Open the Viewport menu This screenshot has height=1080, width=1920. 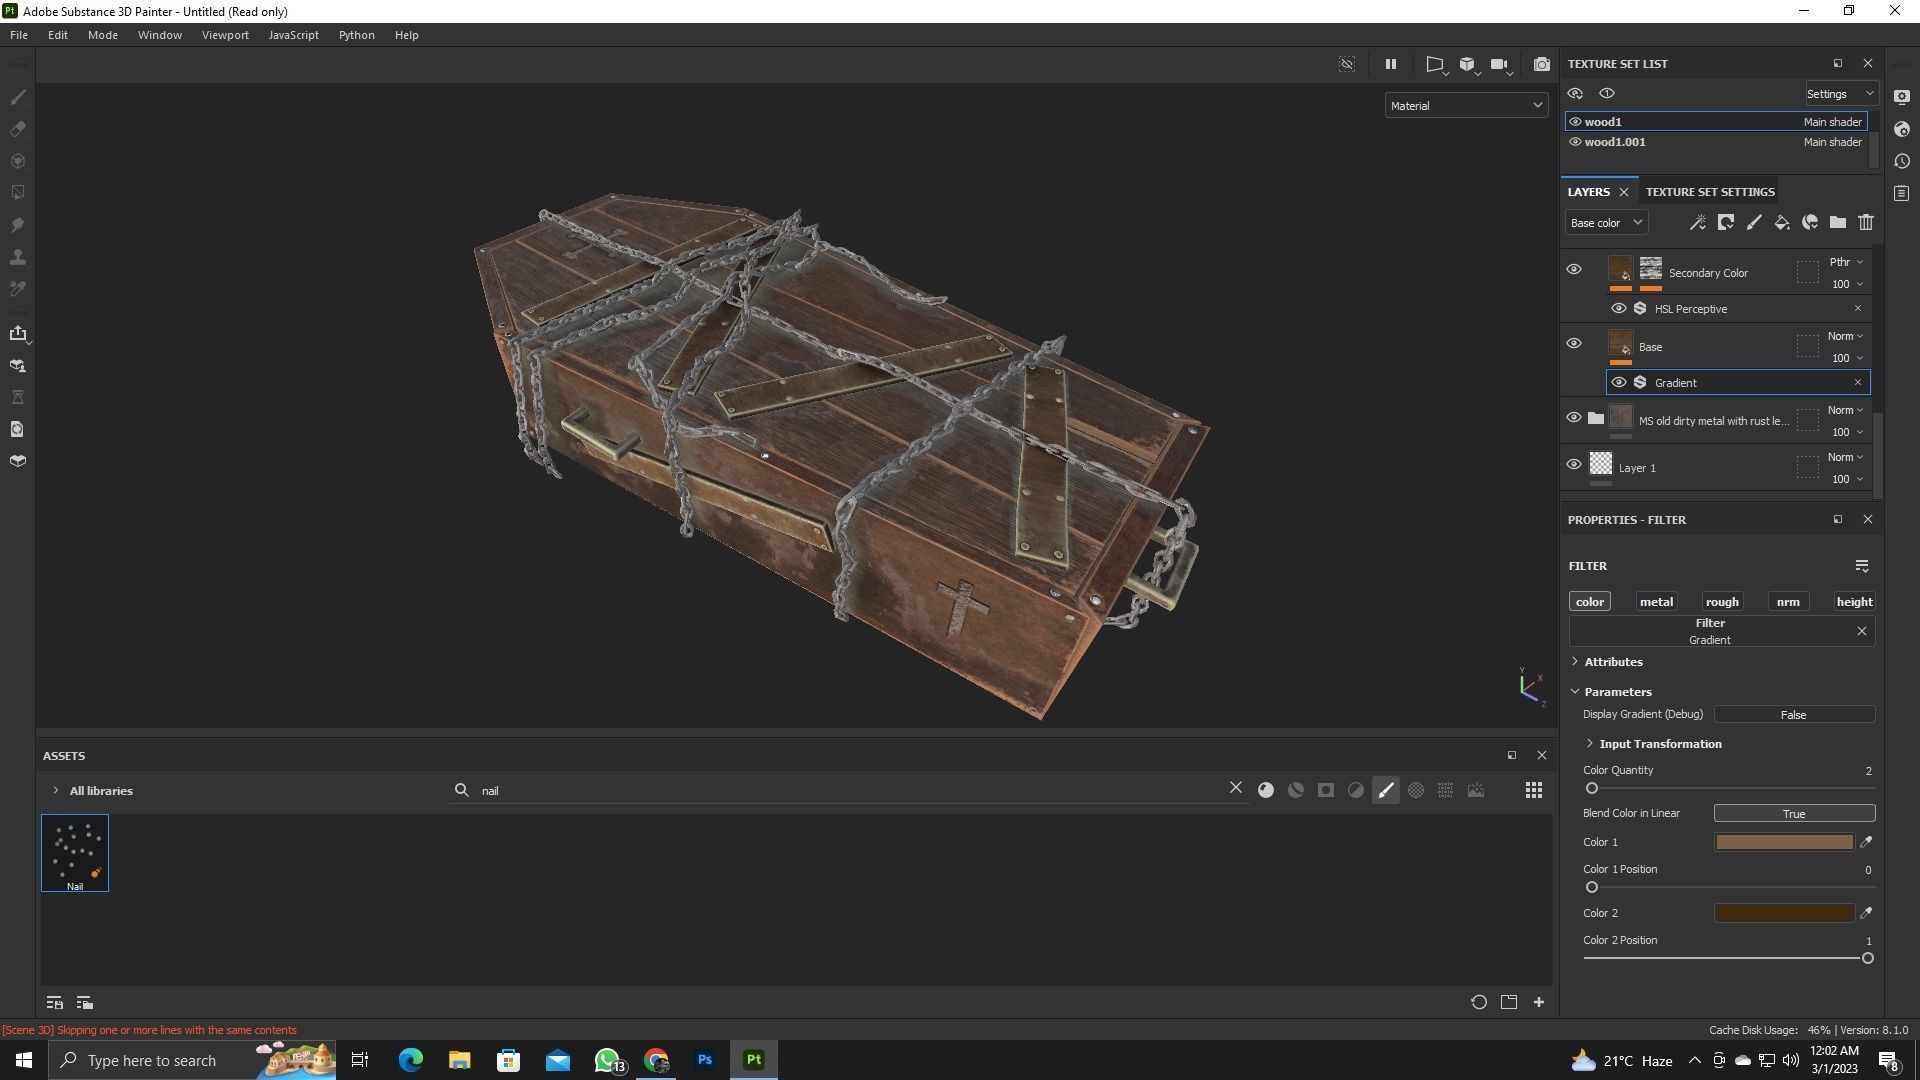point(225,35)
